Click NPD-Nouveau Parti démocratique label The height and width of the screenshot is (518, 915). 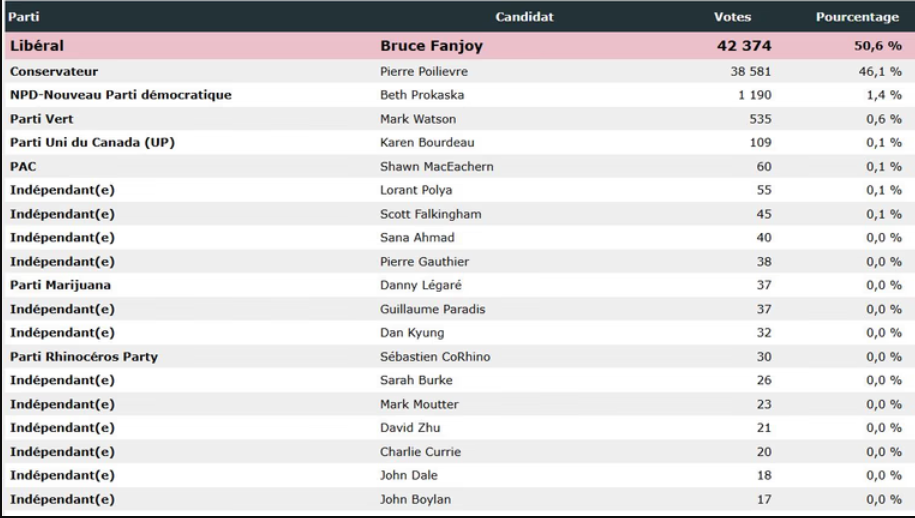pyautogui.click(x=121, y=95)
